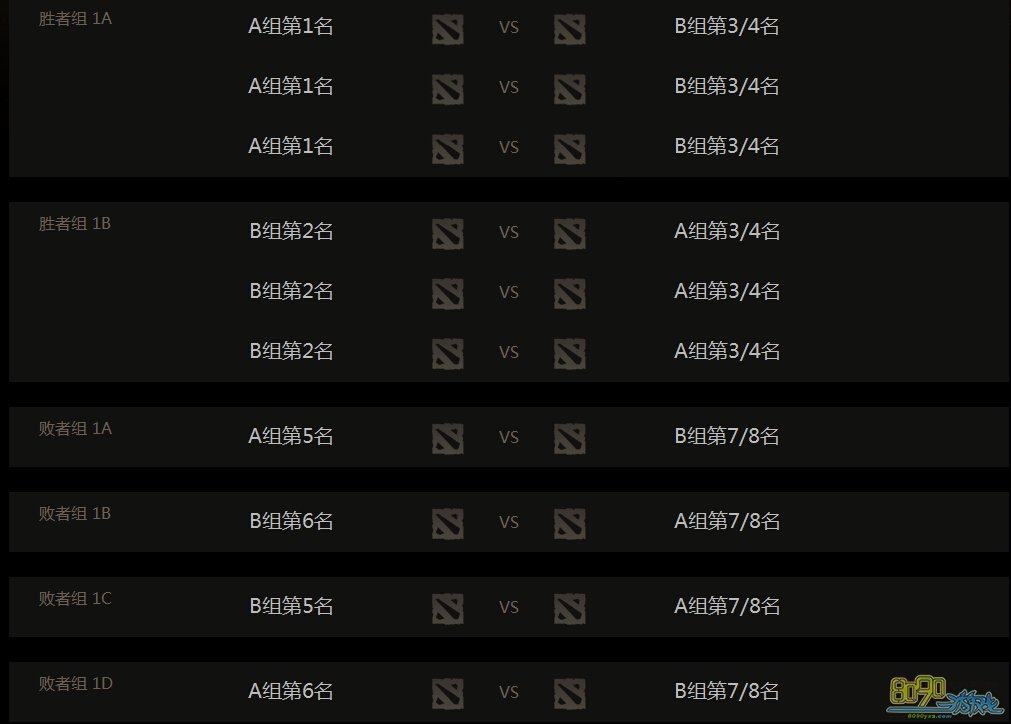Click the Dota logo beside A组第6名
1011x724 pixels.
pos(448,692)
